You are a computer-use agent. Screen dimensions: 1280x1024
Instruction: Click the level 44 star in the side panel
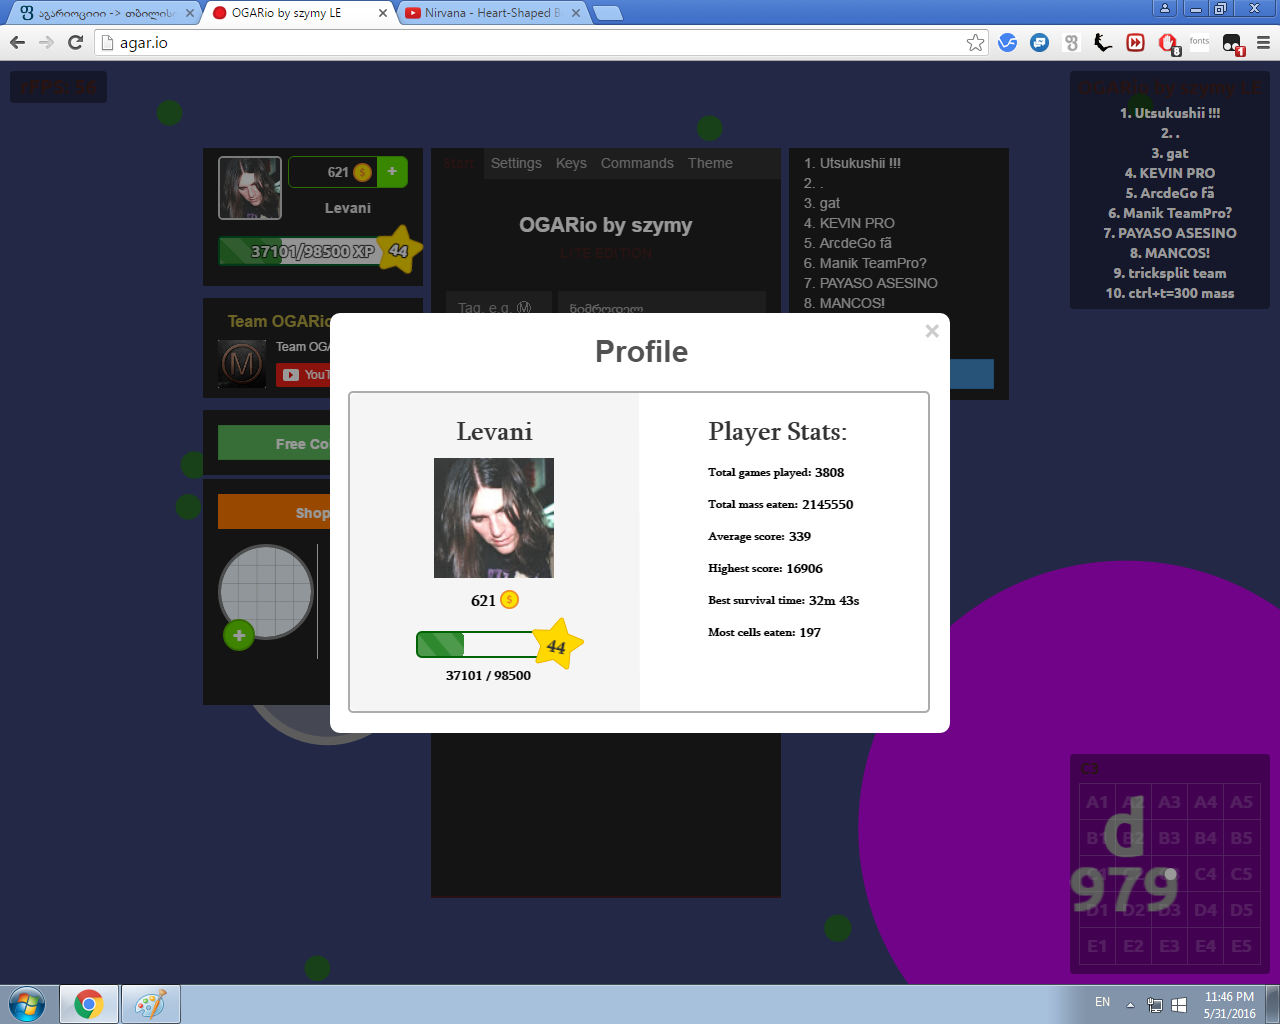[x=399, y=250]
